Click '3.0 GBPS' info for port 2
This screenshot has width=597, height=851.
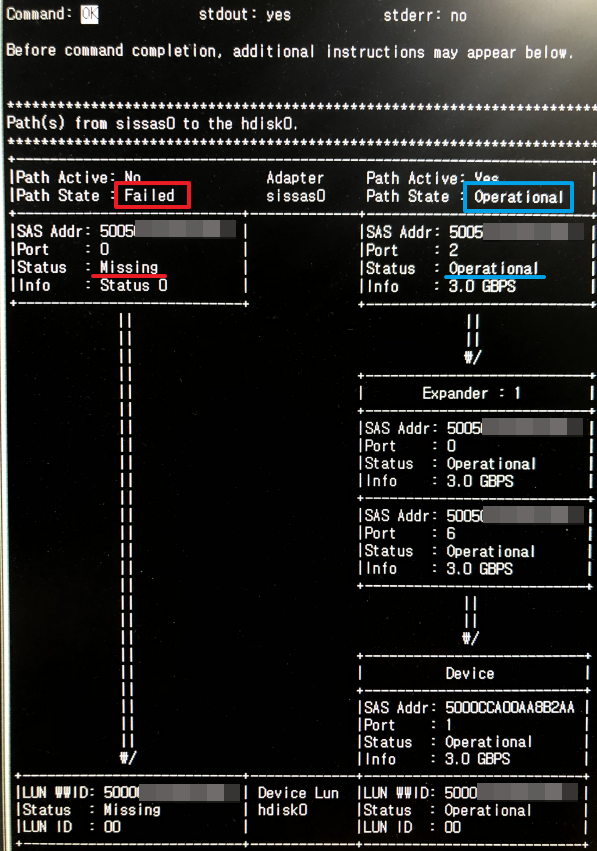click(x=482, y=286)
